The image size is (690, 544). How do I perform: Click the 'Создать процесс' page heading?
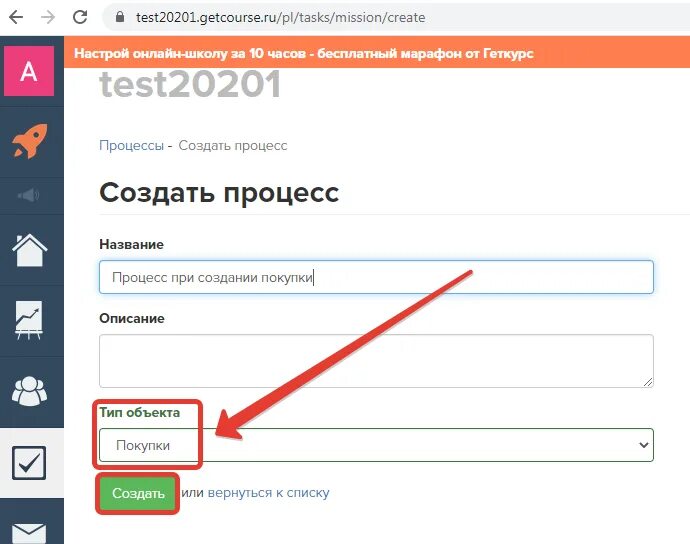(x=219, y=193)
